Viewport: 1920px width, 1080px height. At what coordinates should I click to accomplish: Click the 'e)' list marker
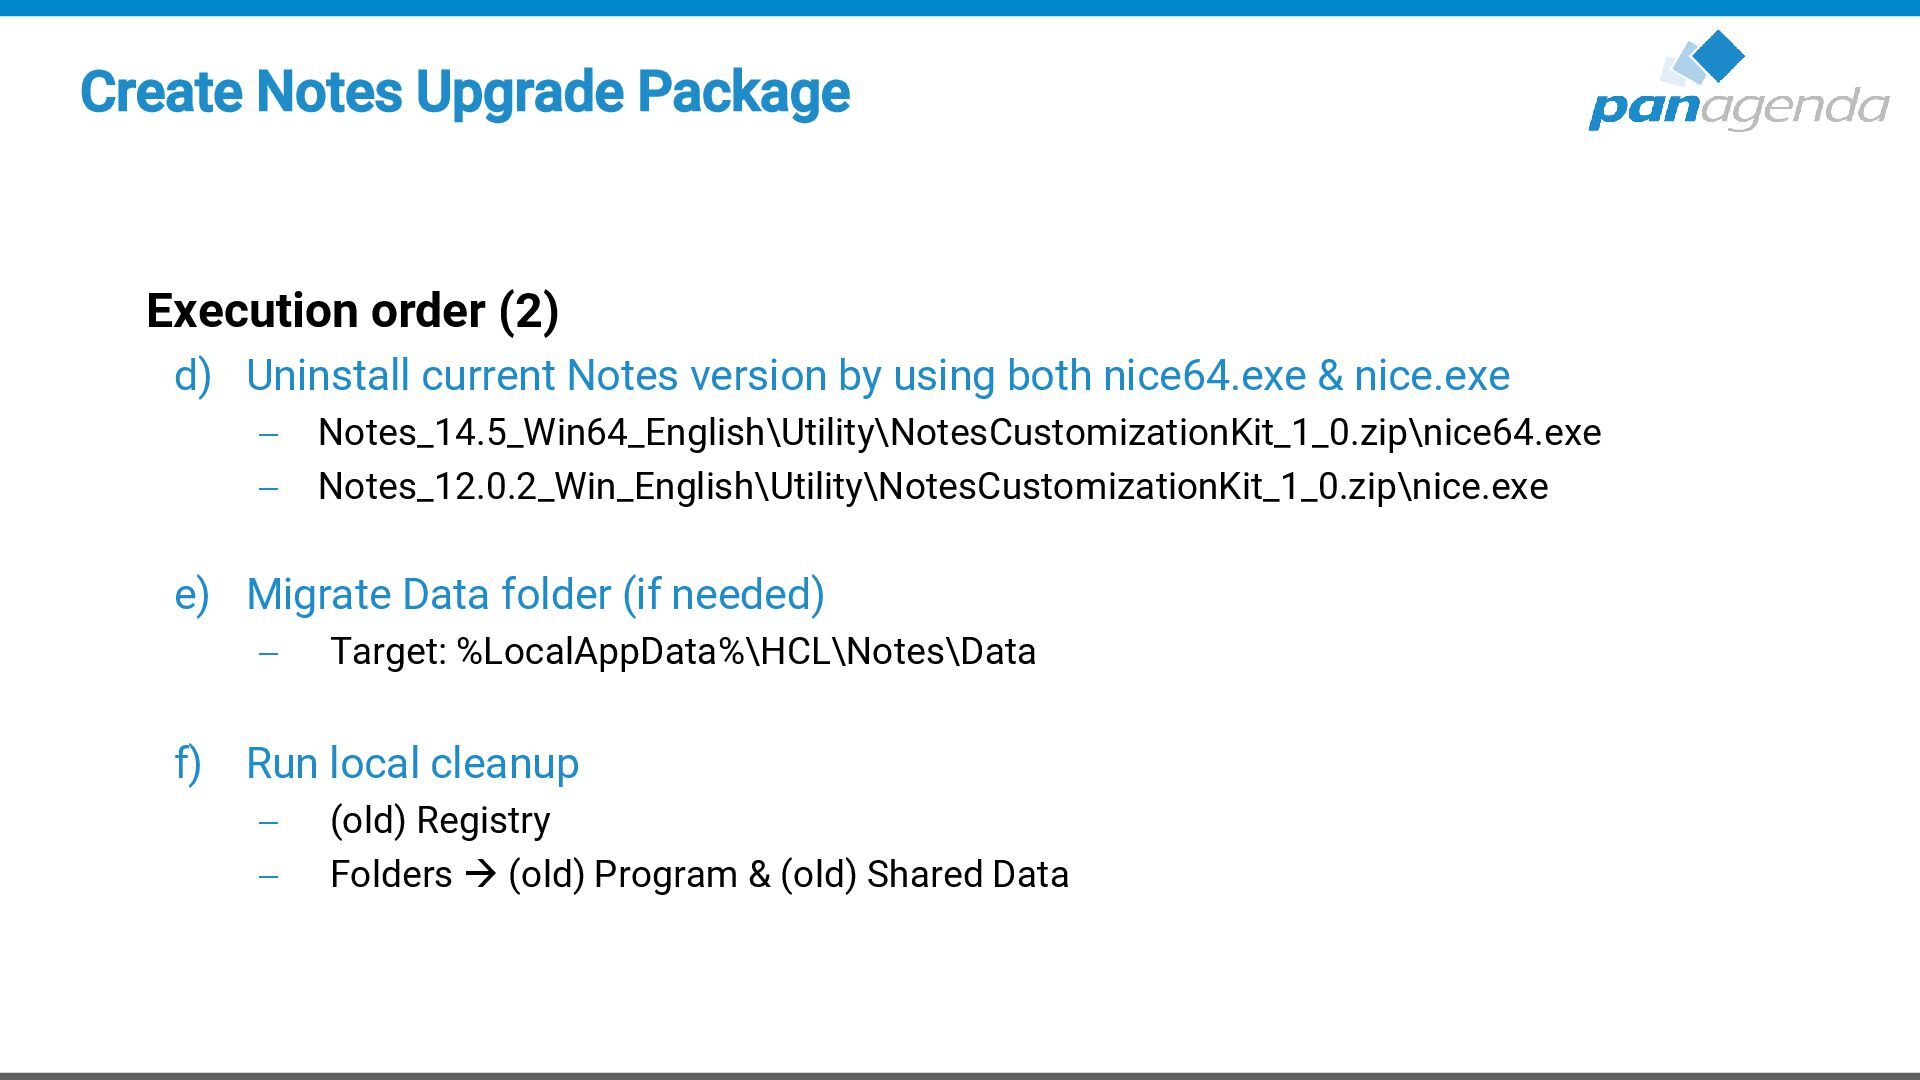(191, 596)
